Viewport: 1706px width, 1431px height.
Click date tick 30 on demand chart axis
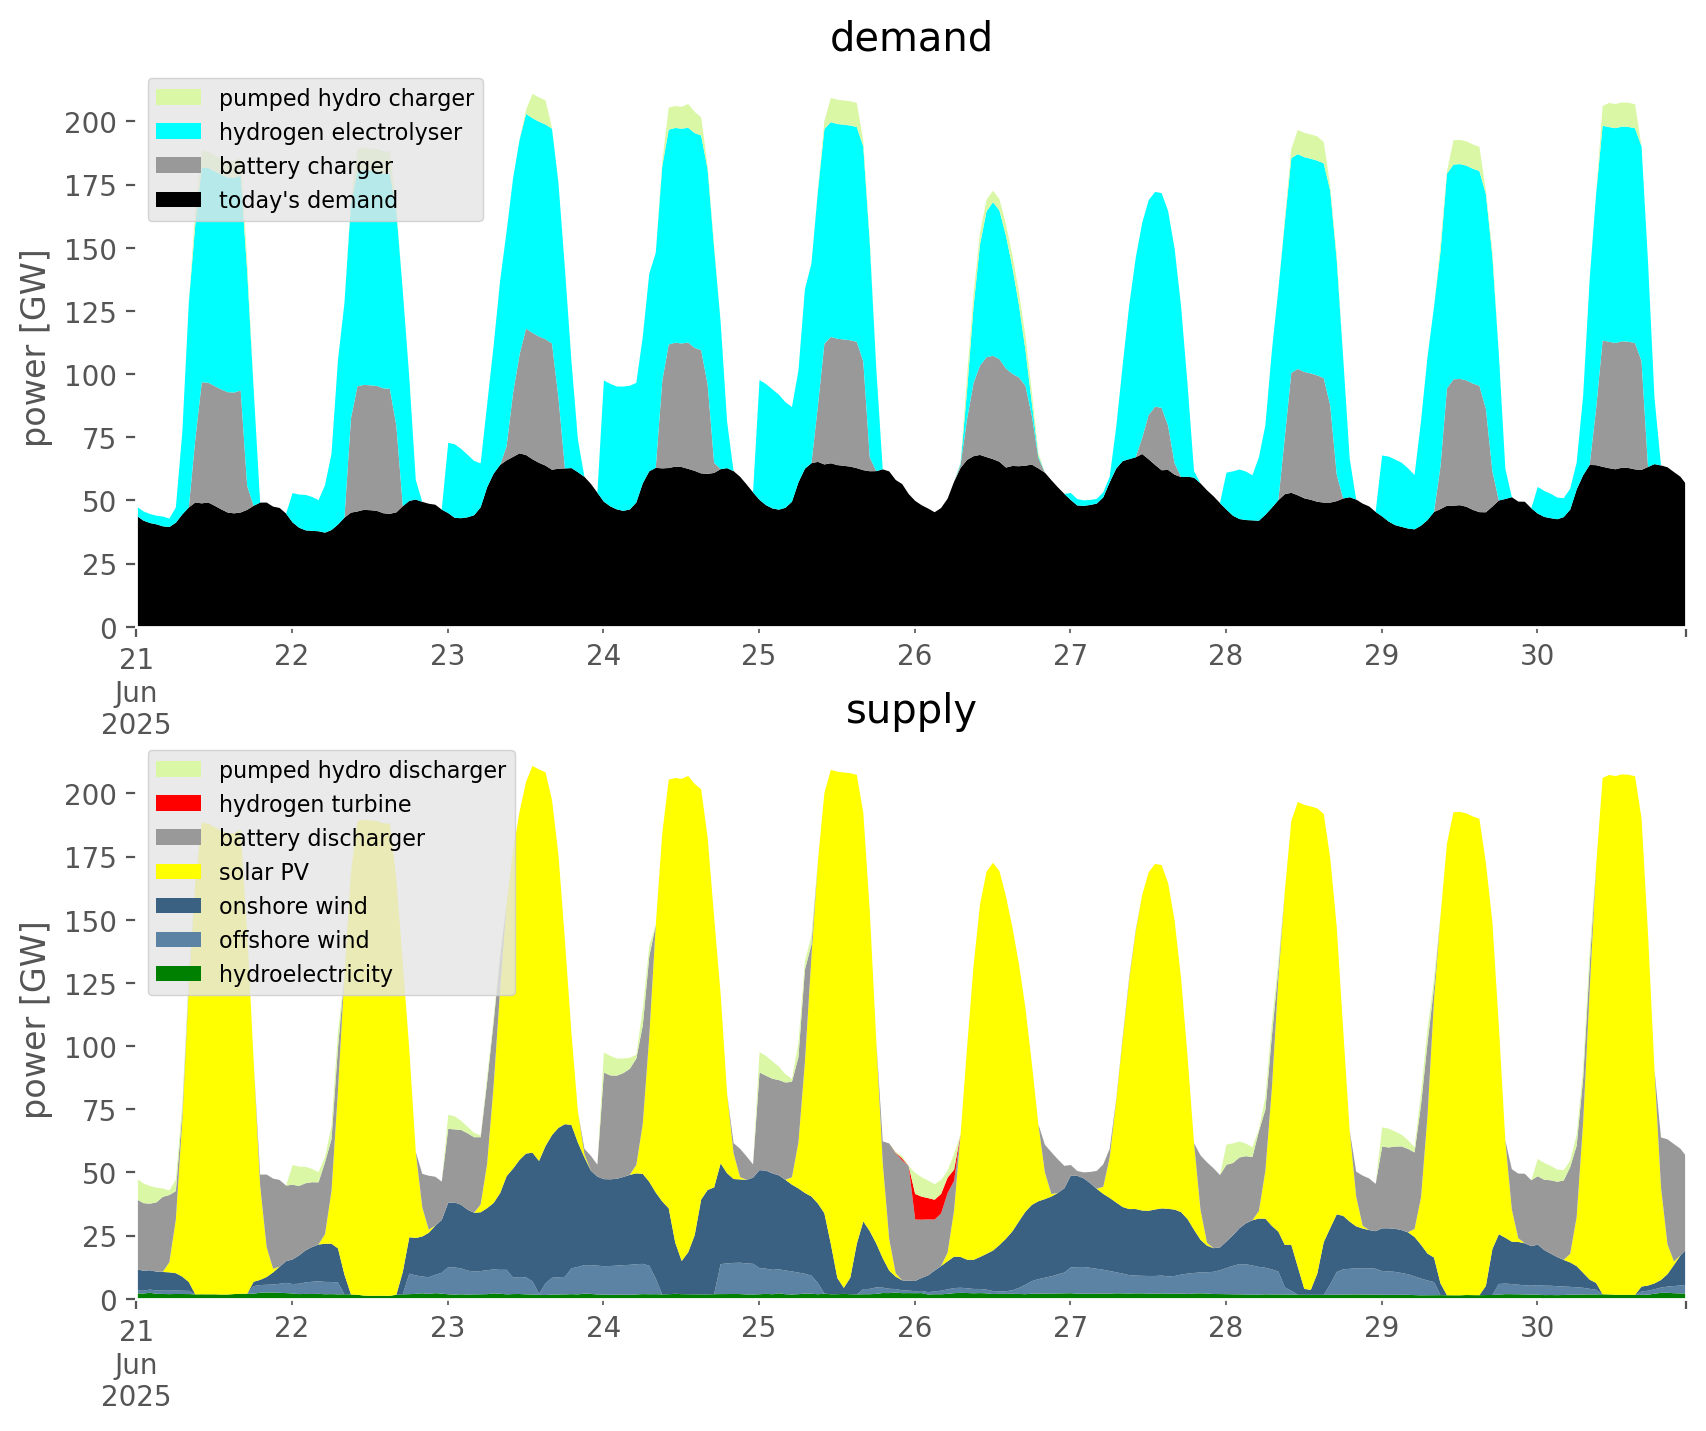pos(1537,656)
